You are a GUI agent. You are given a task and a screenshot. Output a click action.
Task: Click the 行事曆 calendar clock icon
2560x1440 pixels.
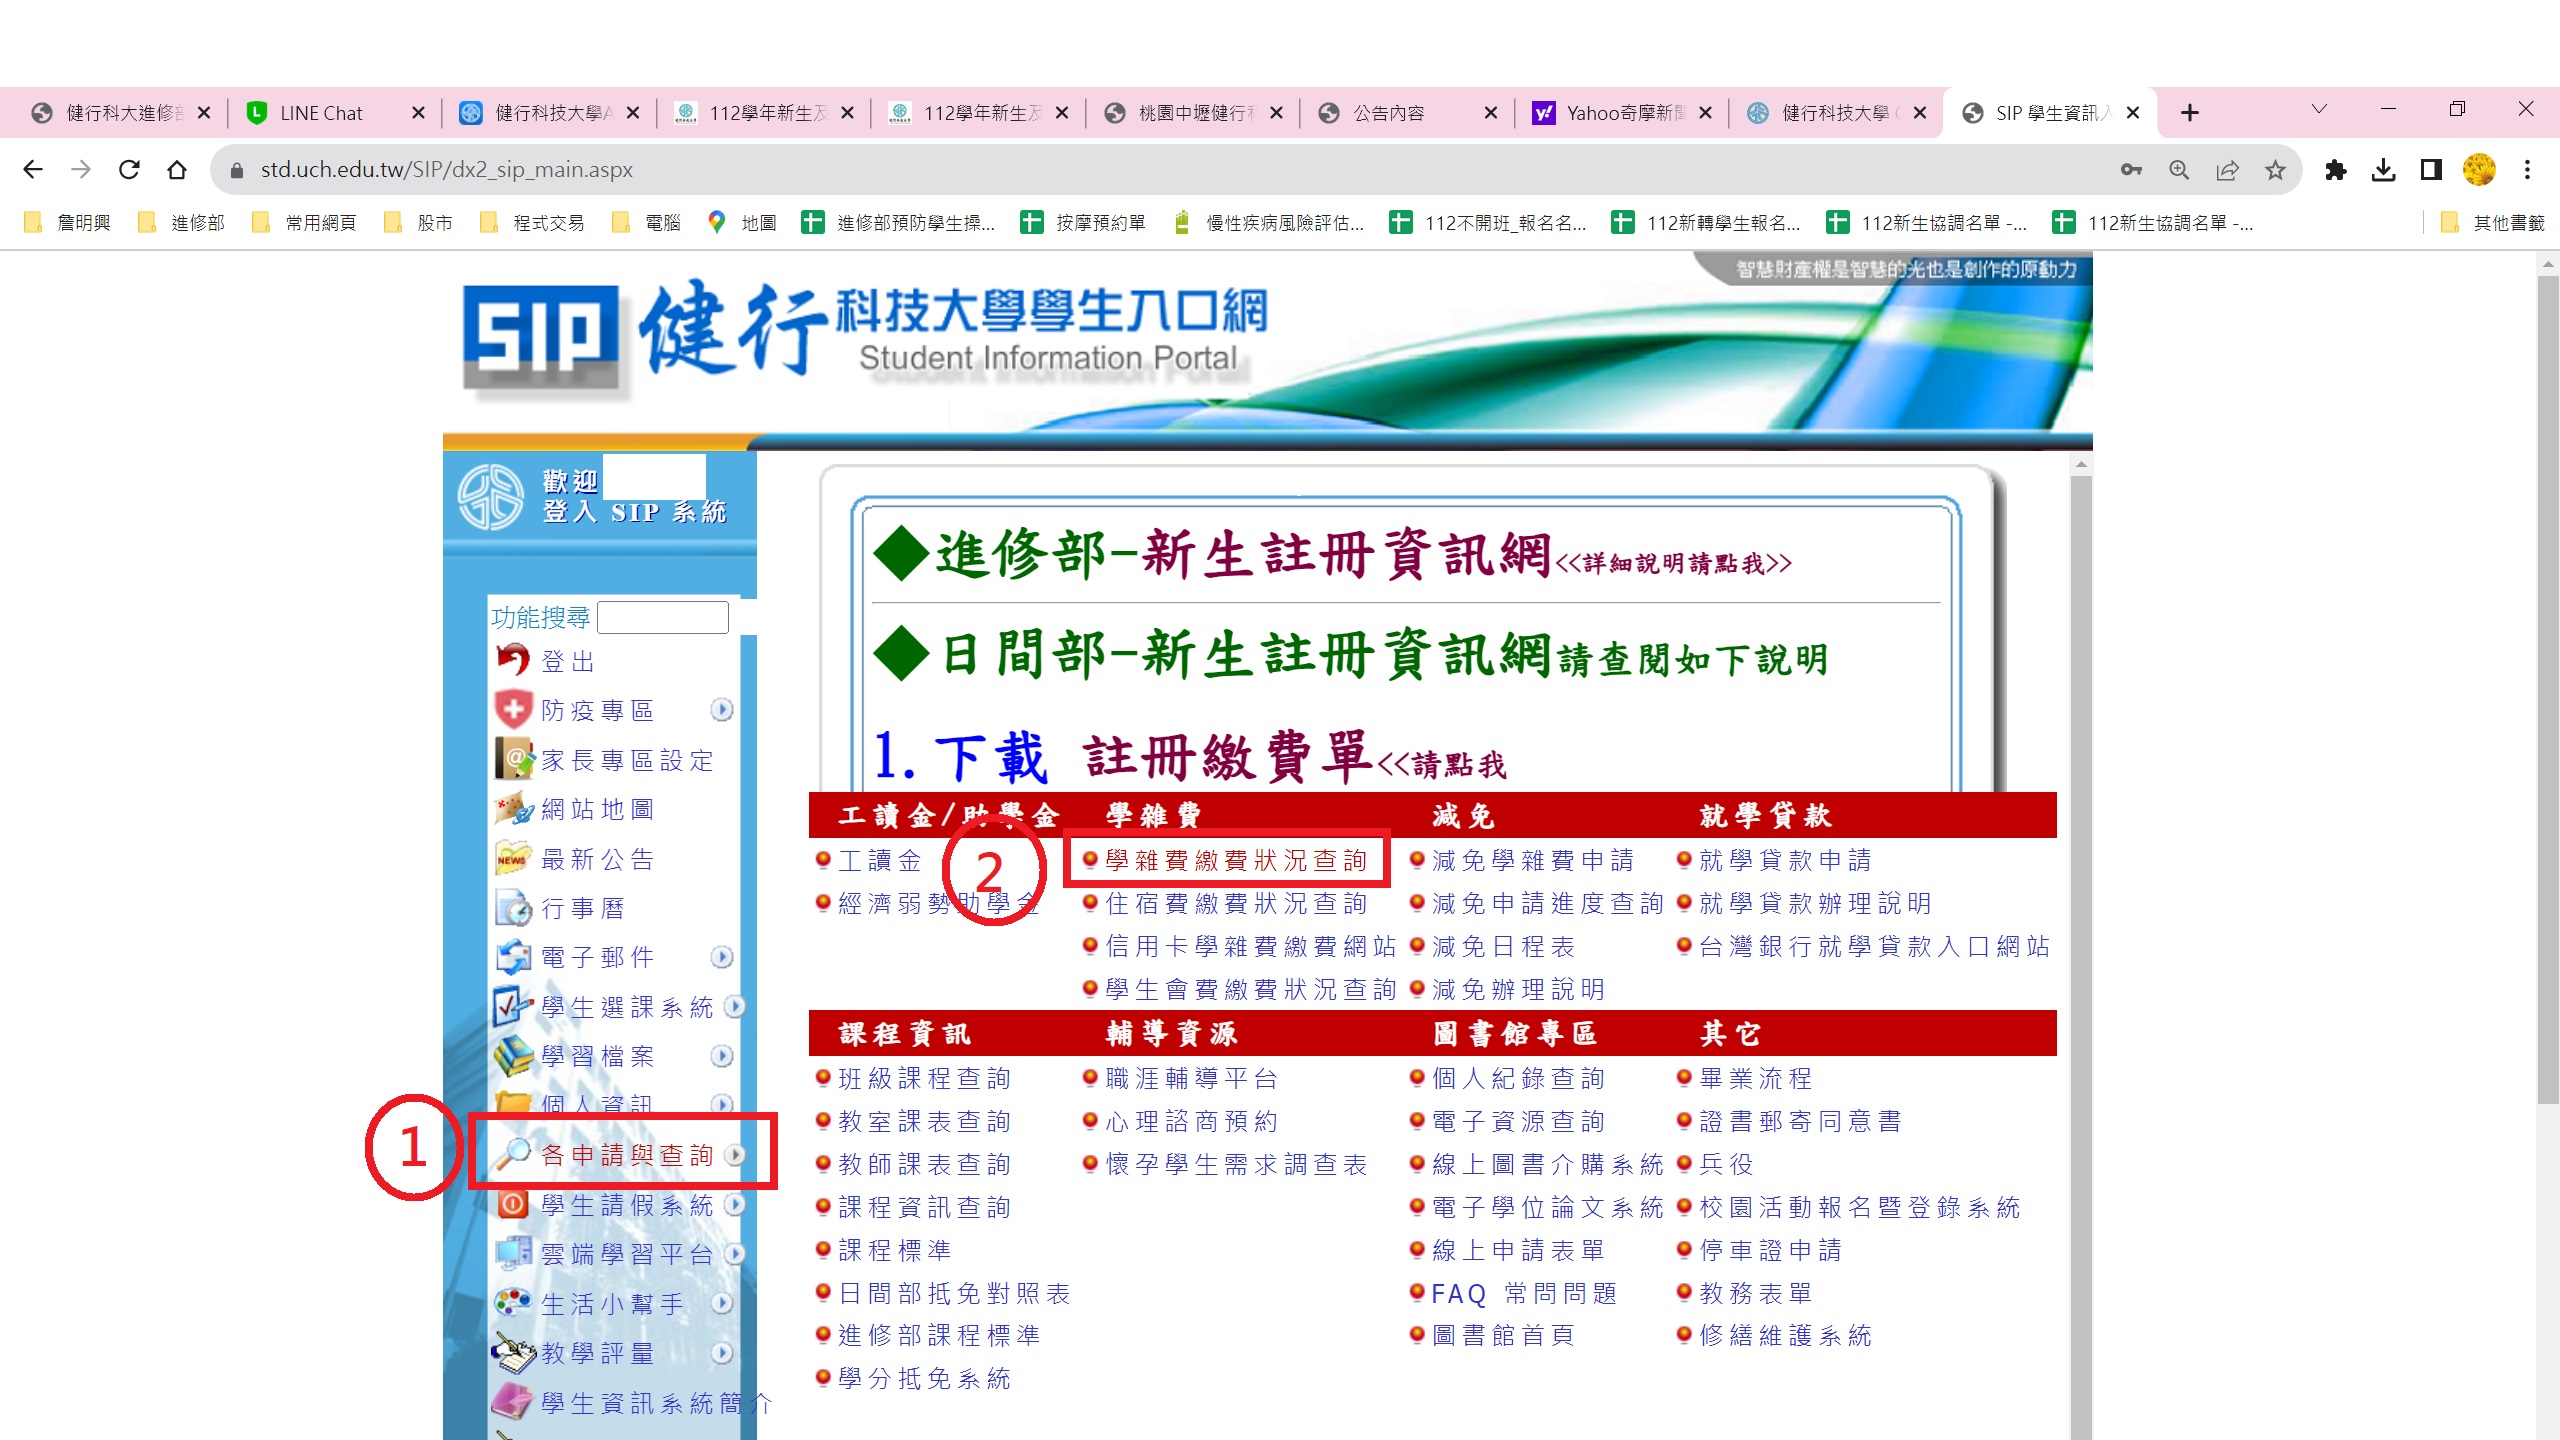click(x=514, y=907)
